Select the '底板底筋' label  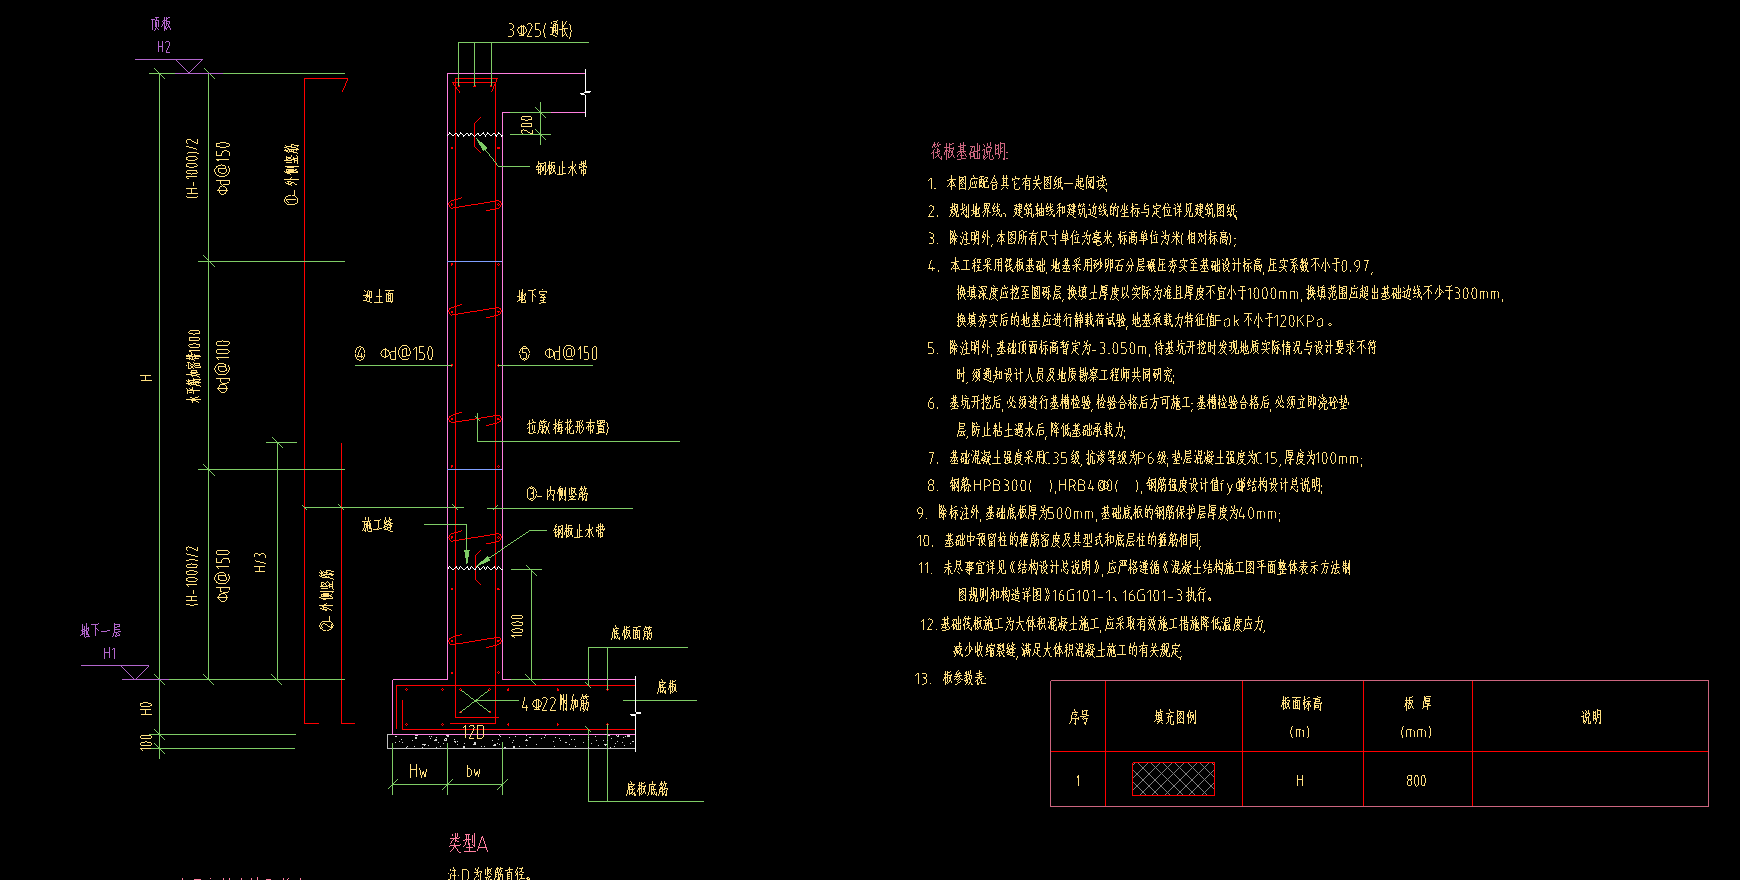tap(647, 789)
